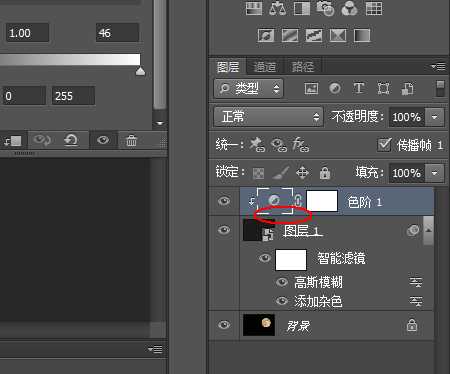Clip adjustment to layer in Properties panel
The image size is (450, 374).
(13, 141)
